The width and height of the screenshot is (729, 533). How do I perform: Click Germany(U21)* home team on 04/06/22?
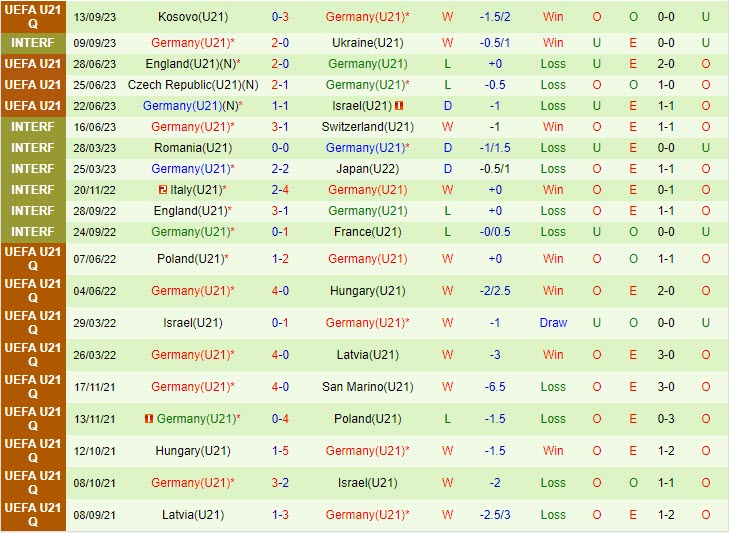point(193,291)
